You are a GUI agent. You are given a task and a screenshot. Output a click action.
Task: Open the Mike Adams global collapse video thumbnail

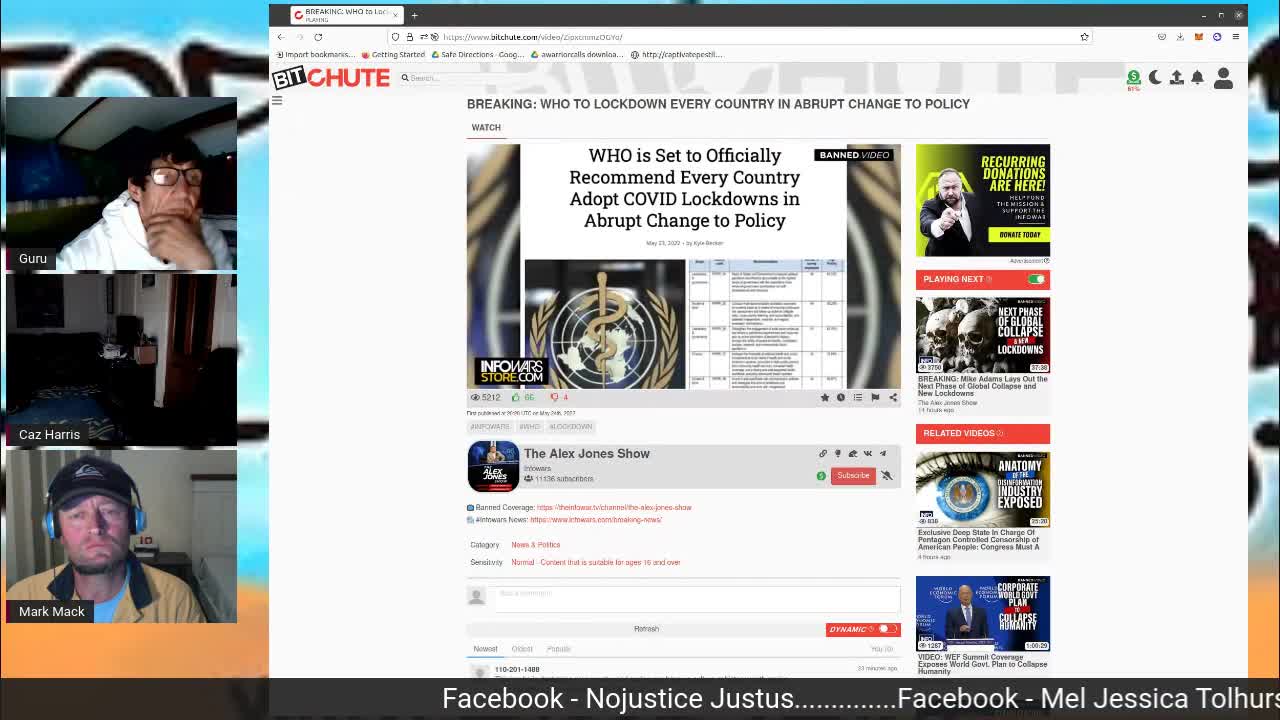(x=983, y=335)
